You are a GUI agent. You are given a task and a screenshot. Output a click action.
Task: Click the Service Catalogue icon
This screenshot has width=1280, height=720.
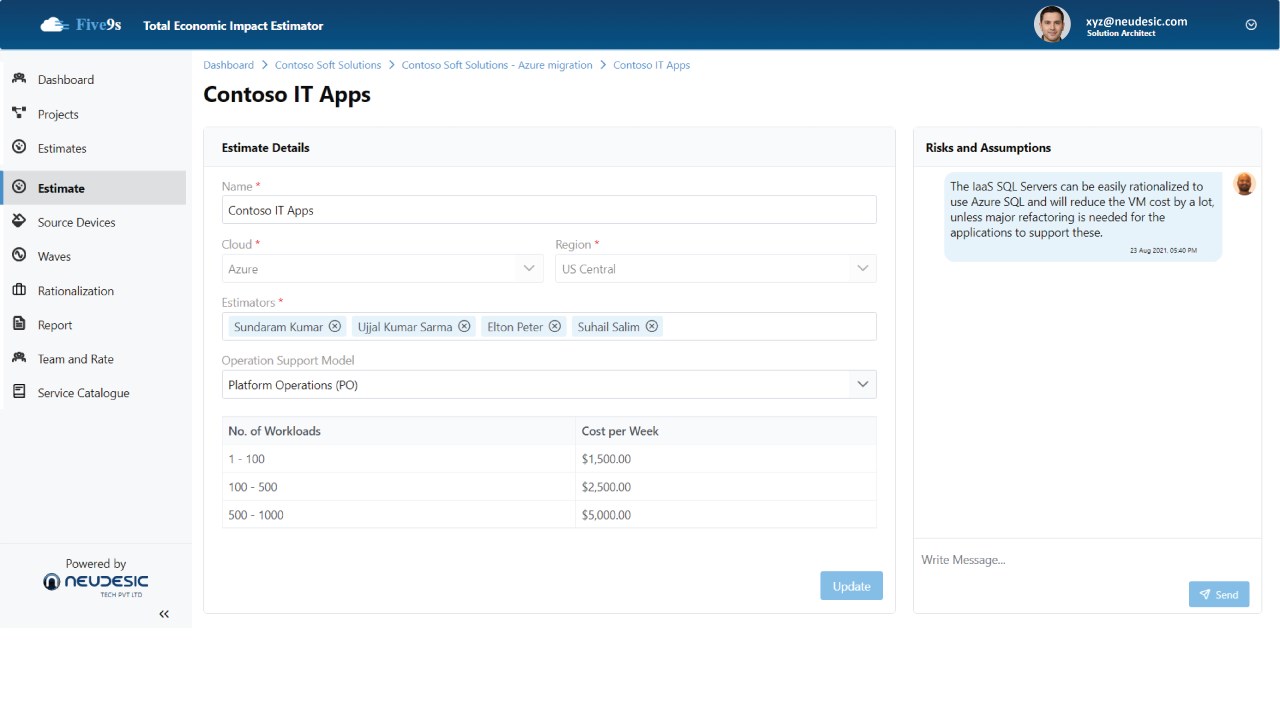19,392
